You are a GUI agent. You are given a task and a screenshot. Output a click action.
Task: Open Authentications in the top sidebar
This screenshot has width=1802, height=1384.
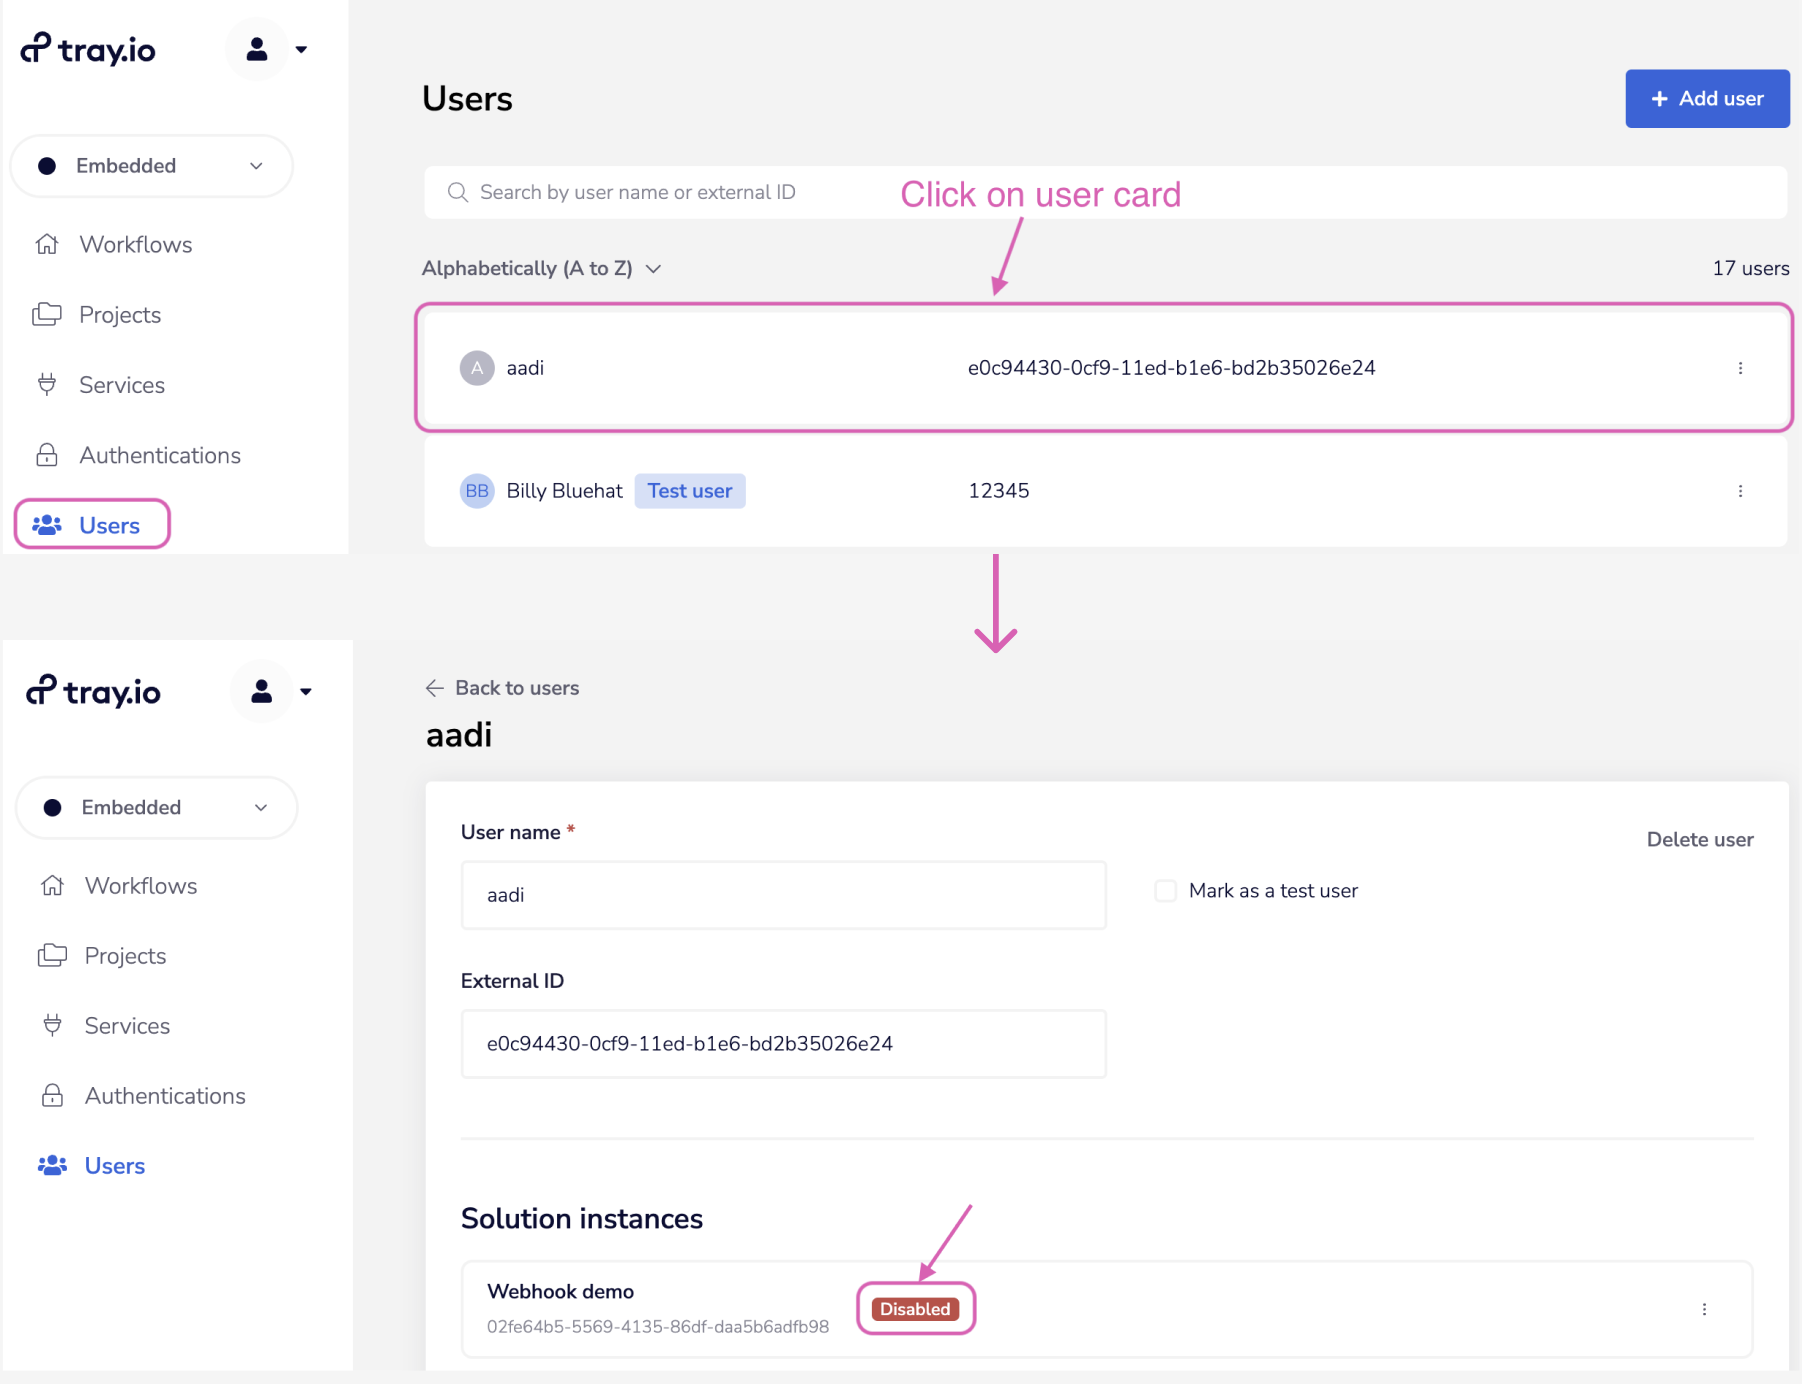pyautogui.click(x=159, y=456)
